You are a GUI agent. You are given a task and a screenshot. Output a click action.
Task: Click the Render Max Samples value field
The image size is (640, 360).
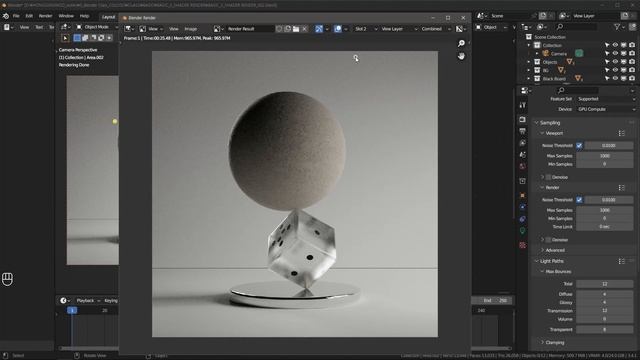tap(605, 210)
